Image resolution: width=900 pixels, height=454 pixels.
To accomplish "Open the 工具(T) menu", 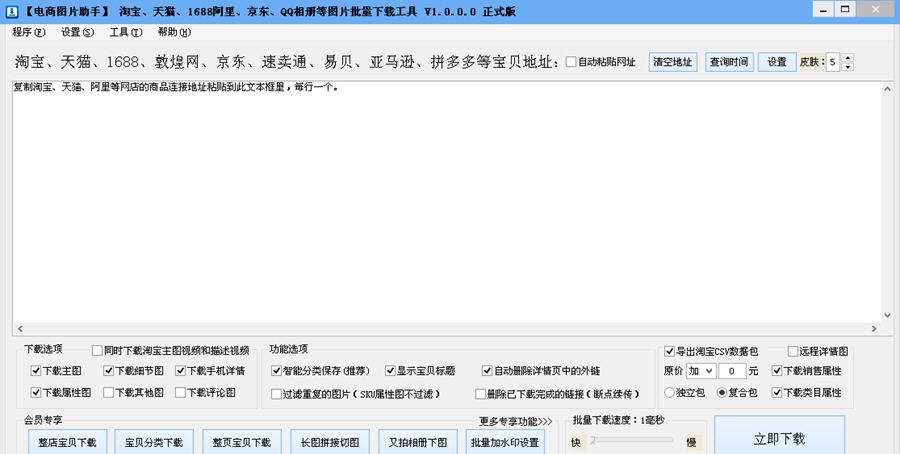I will 126,32.
